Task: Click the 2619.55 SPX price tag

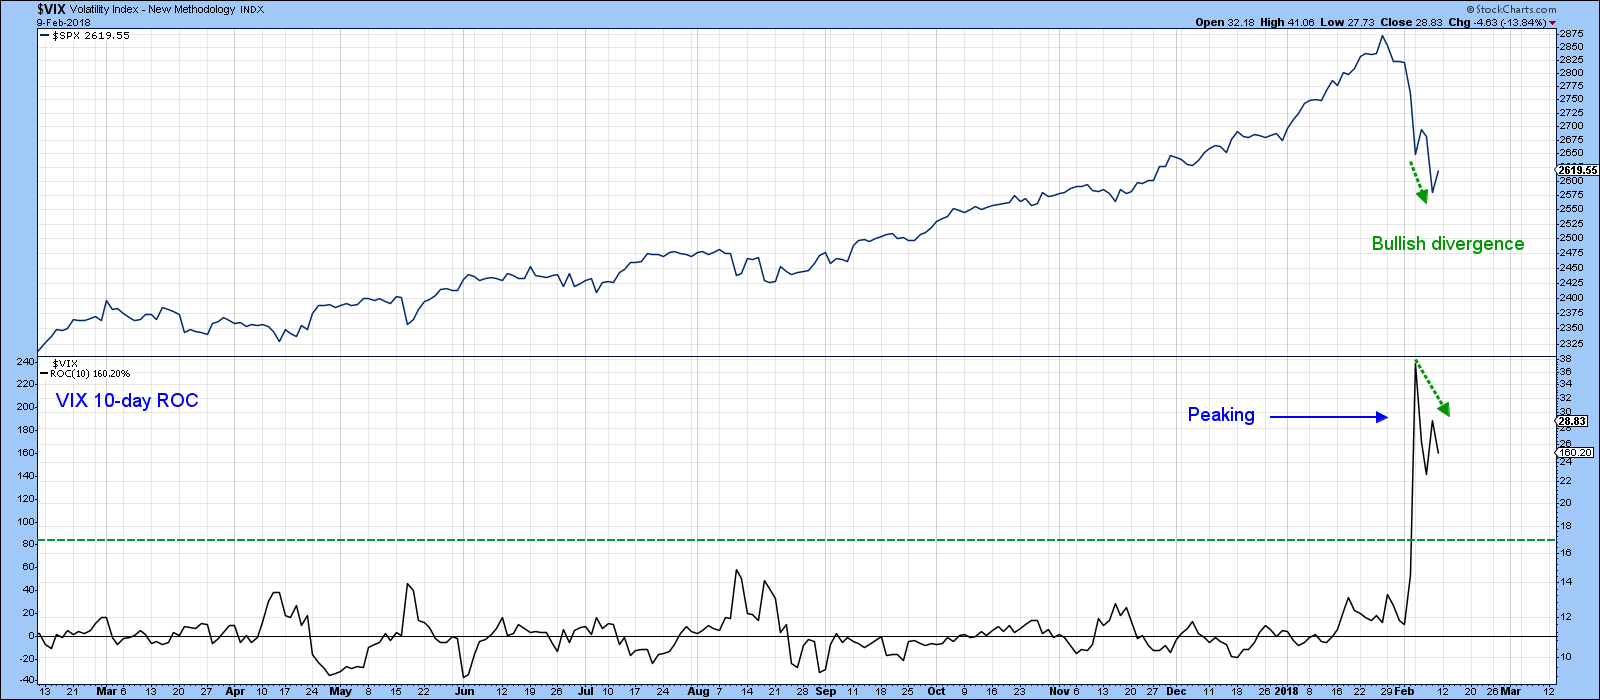Action: (1577, 170)
